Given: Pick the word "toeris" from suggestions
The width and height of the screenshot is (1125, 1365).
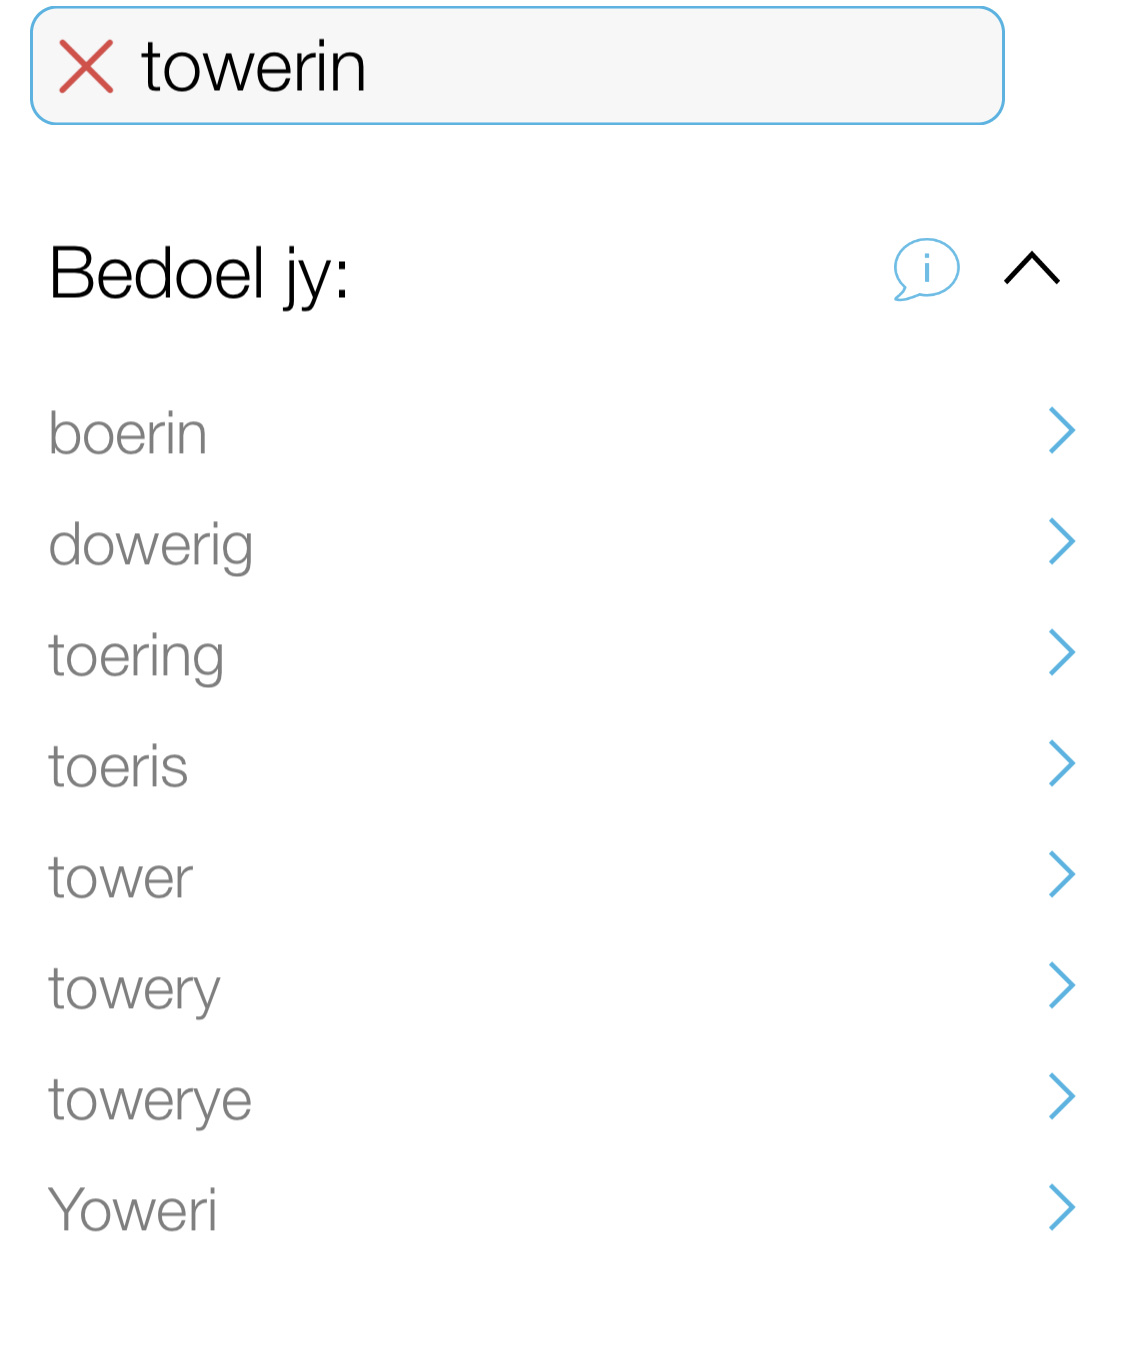Looking at the screenshot, I should tap(118, 767).
